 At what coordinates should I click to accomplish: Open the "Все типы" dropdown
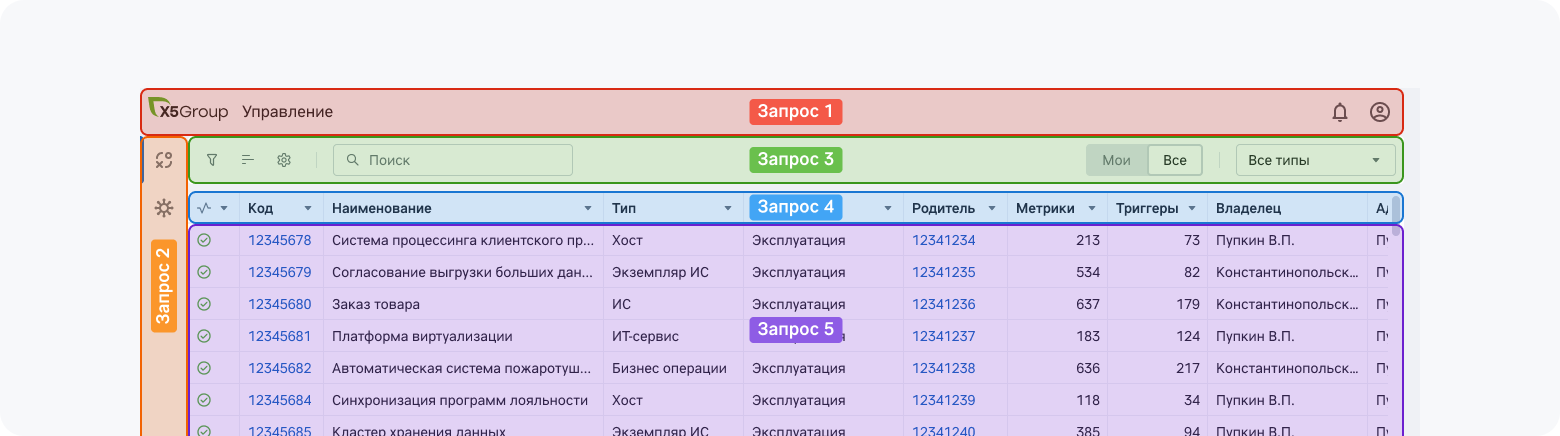point(1315,160)
